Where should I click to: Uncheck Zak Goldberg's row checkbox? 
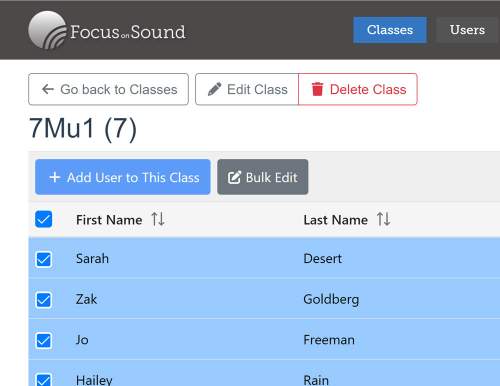44,300
